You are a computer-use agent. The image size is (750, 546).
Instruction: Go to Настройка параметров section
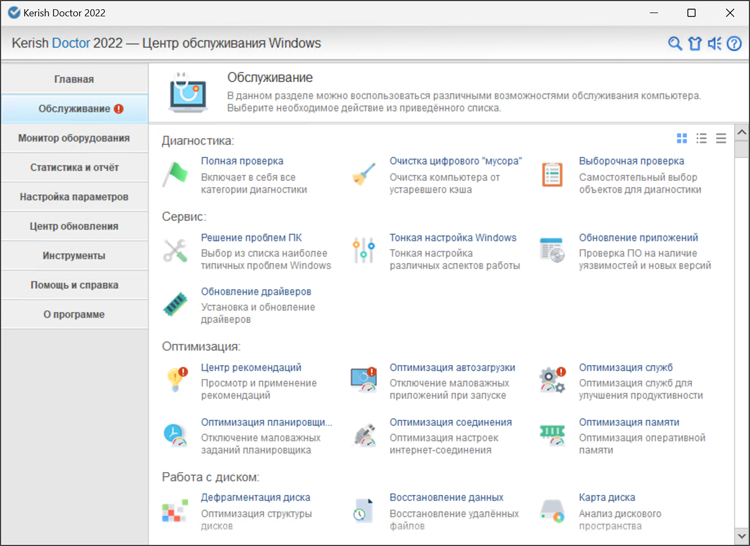click(74, 197)
